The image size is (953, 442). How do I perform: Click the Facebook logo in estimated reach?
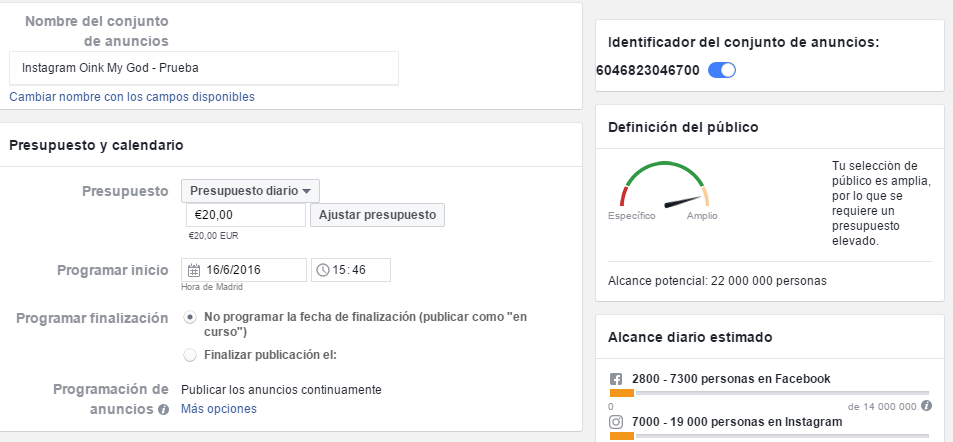(616, 379)
